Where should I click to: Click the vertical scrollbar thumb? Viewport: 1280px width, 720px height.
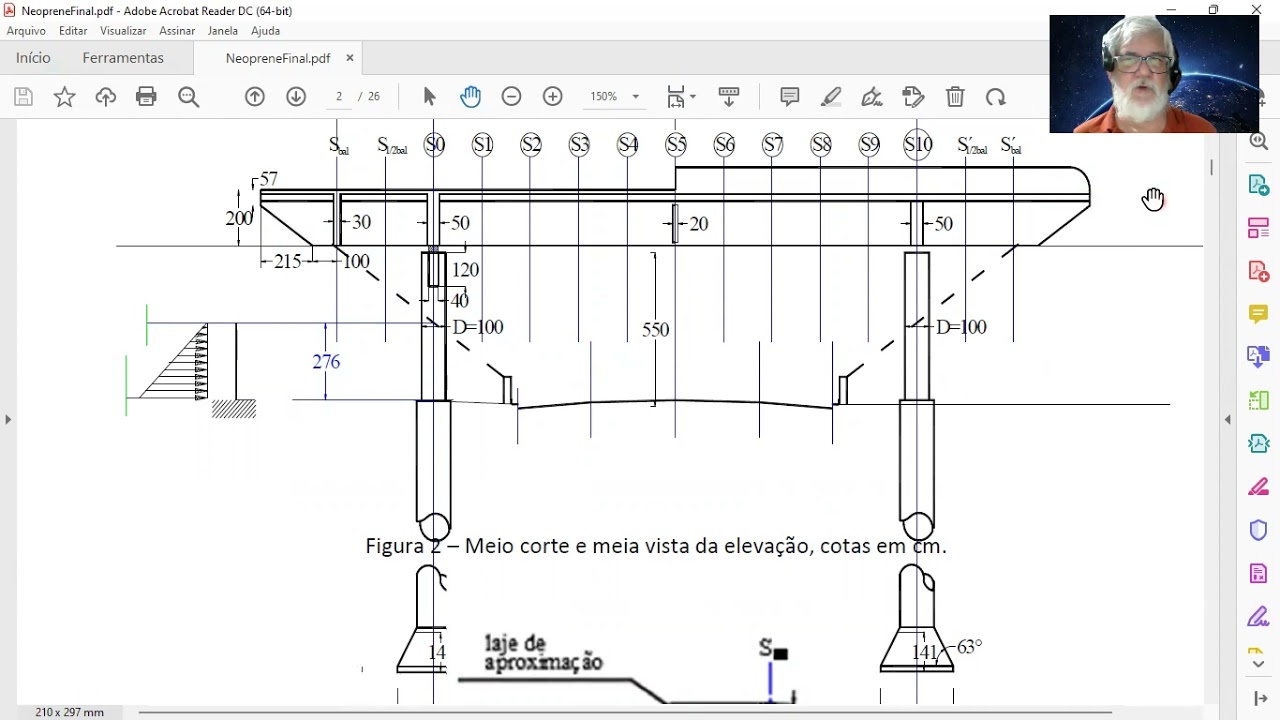coord(1212,167)
